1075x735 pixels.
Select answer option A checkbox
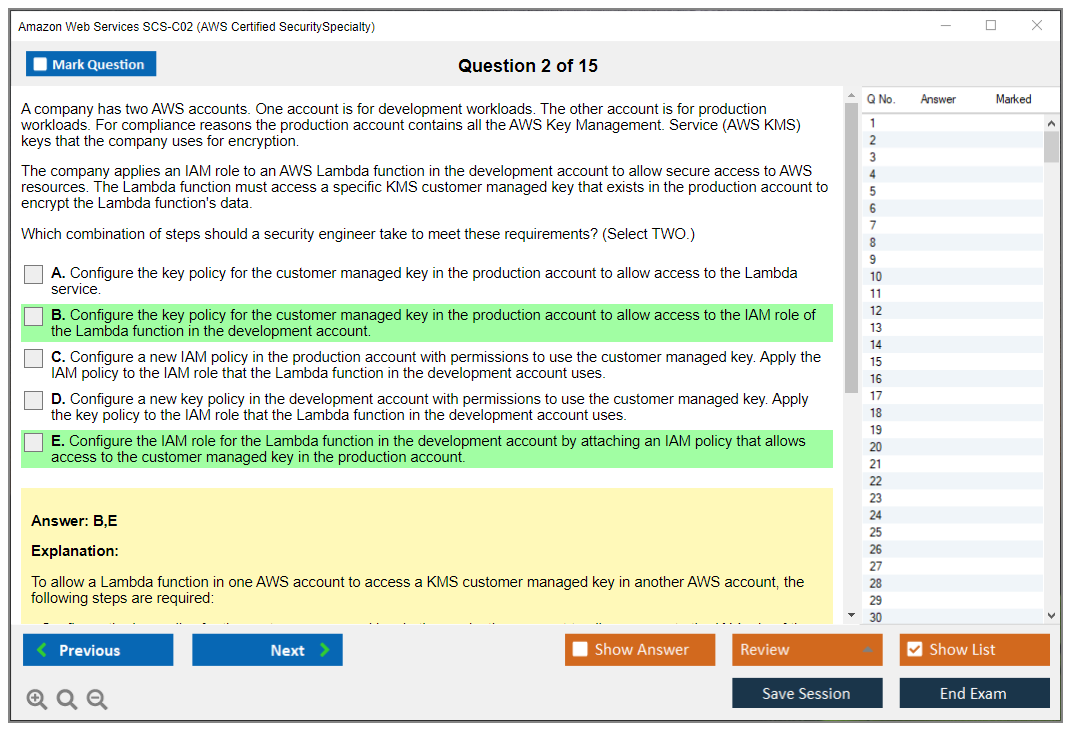pos(34,274)
